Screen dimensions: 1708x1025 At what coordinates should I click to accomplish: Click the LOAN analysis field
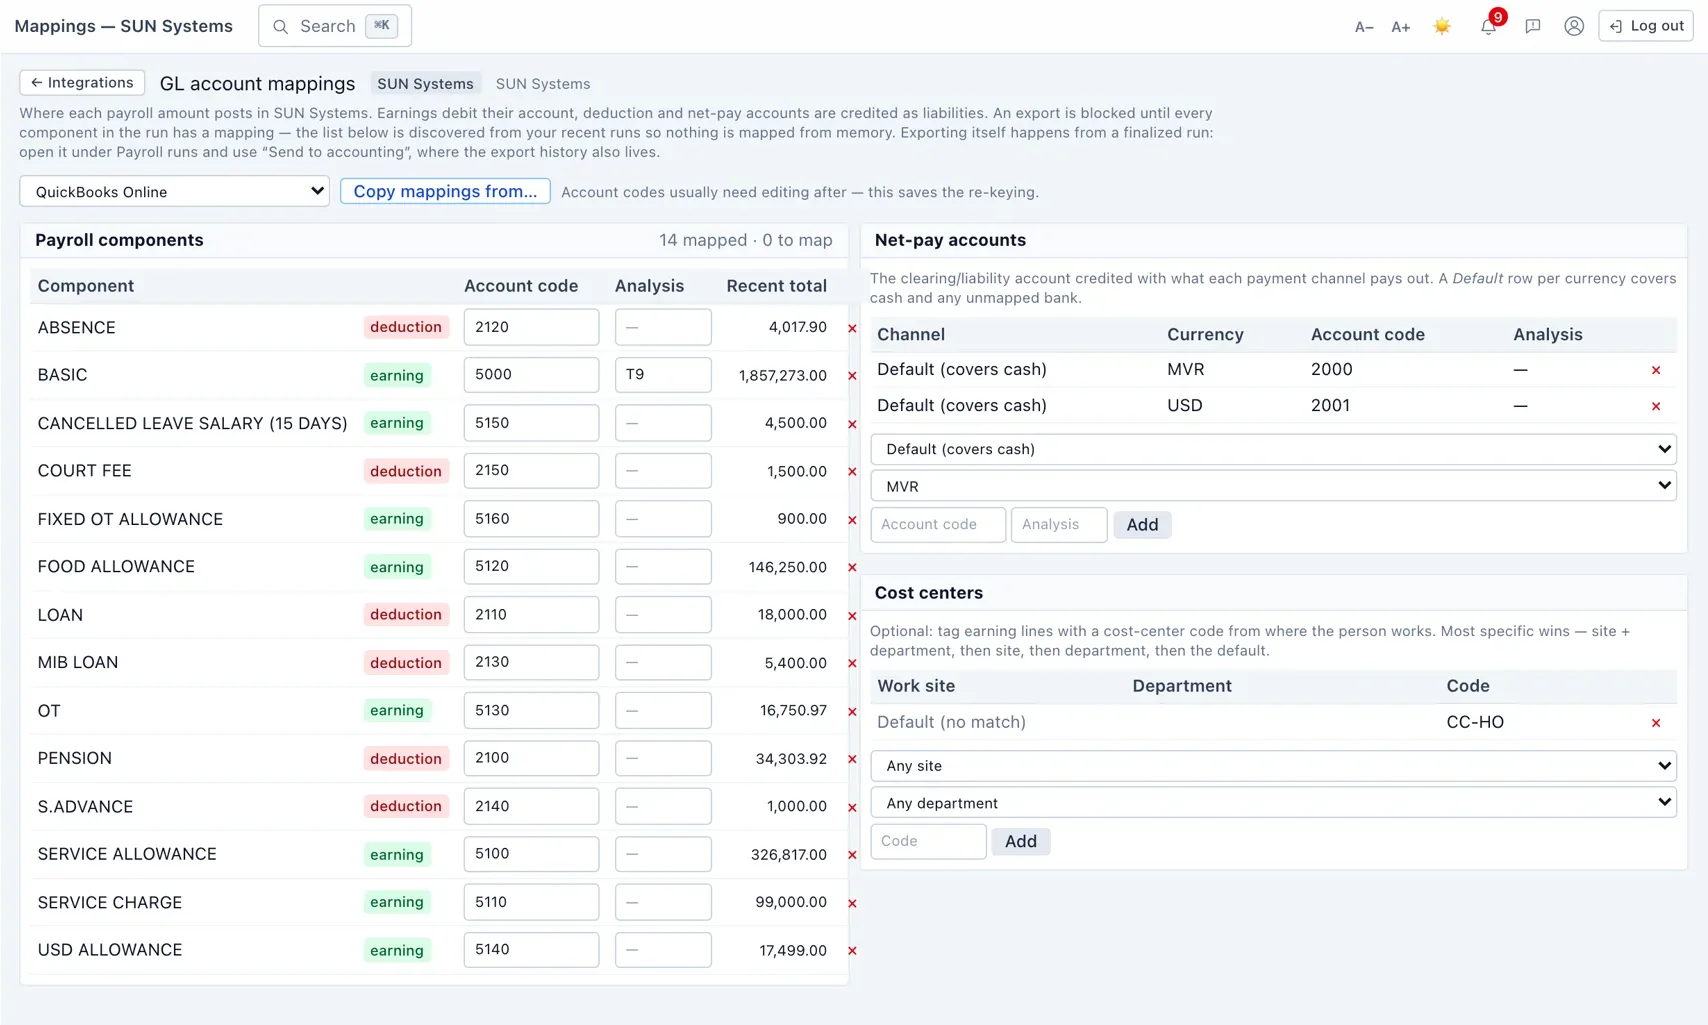(663, 615)
